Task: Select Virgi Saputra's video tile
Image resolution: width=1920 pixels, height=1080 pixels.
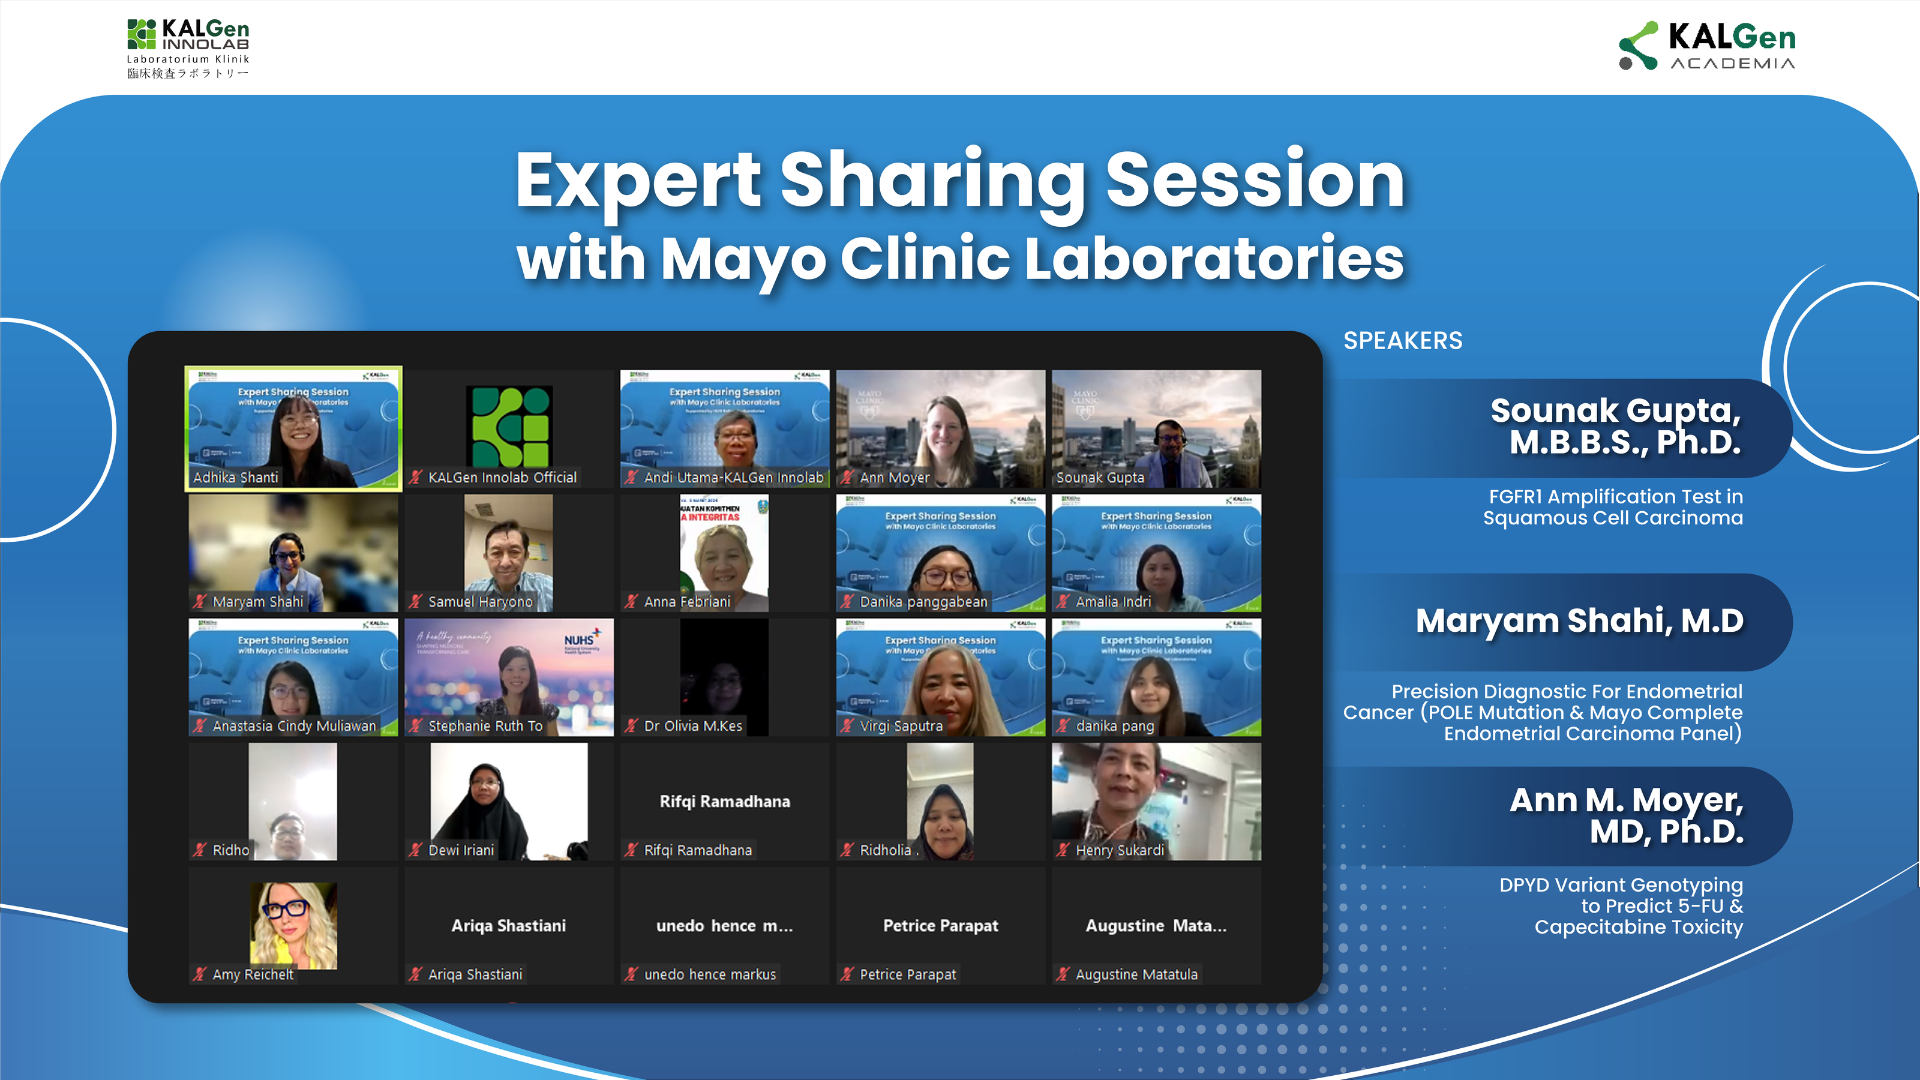Action: (x=941, y=677)
